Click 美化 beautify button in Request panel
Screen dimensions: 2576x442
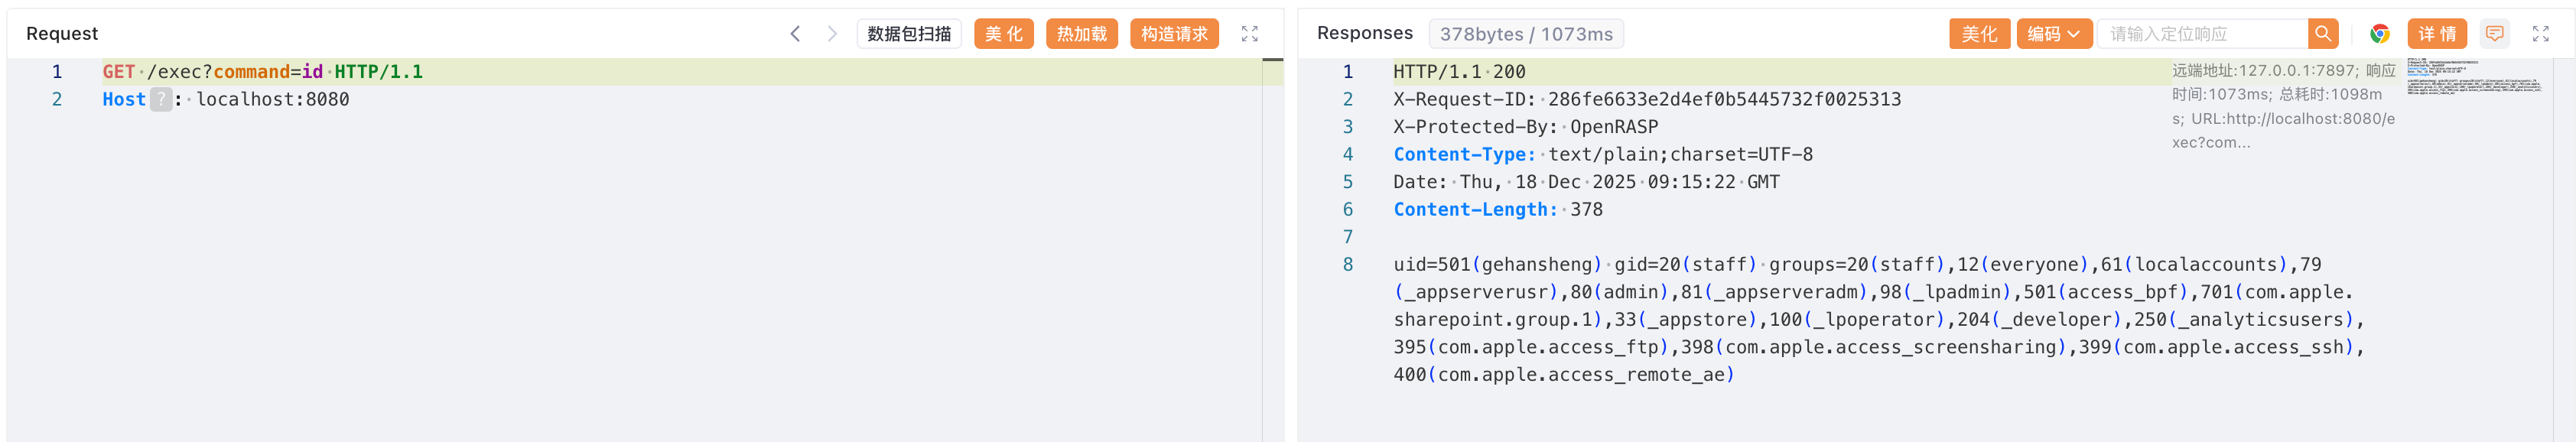click(1003, 34)
